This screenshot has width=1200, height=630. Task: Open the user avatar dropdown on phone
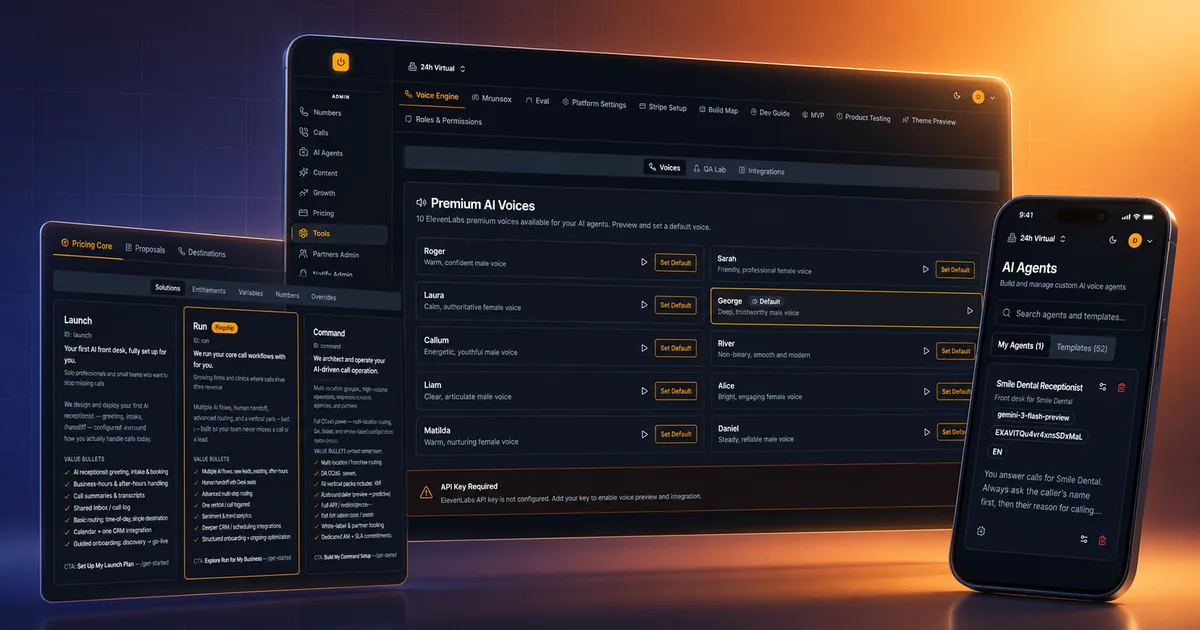(x=1141, y=240)
